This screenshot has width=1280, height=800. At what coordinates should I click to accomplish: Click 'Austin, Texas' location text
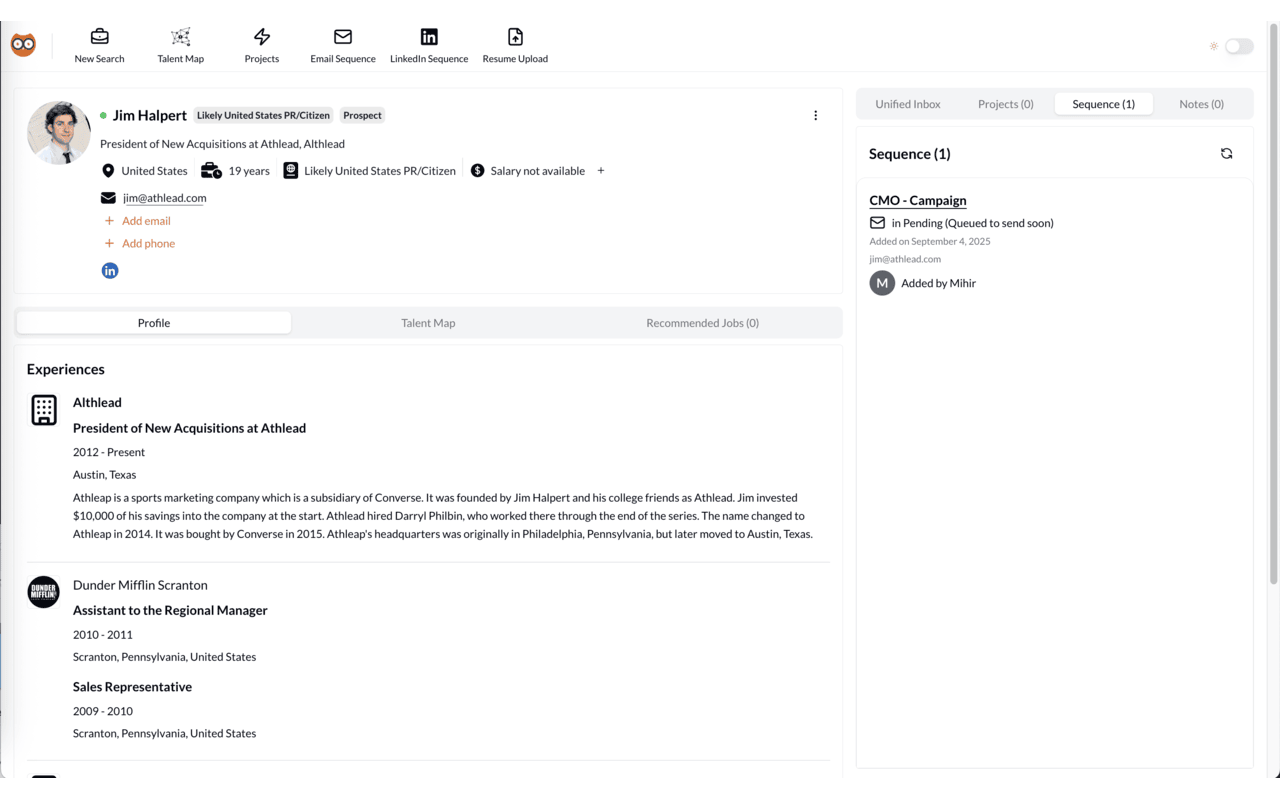tap(105, 475)
